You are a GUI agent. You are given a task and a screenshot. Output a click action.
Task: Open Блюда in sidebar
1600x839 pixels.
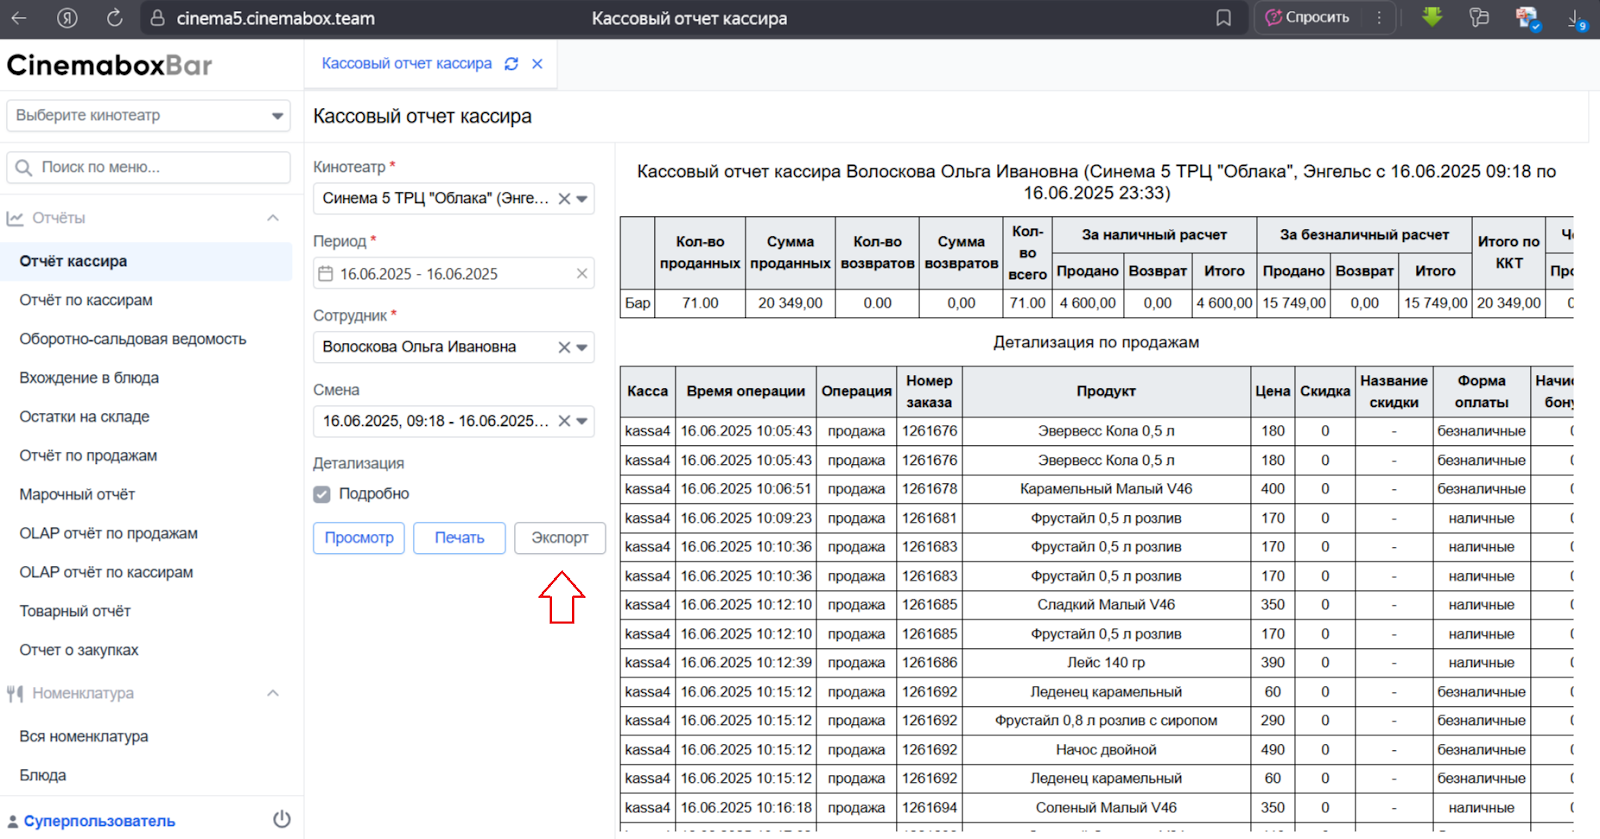pos(43,775)
